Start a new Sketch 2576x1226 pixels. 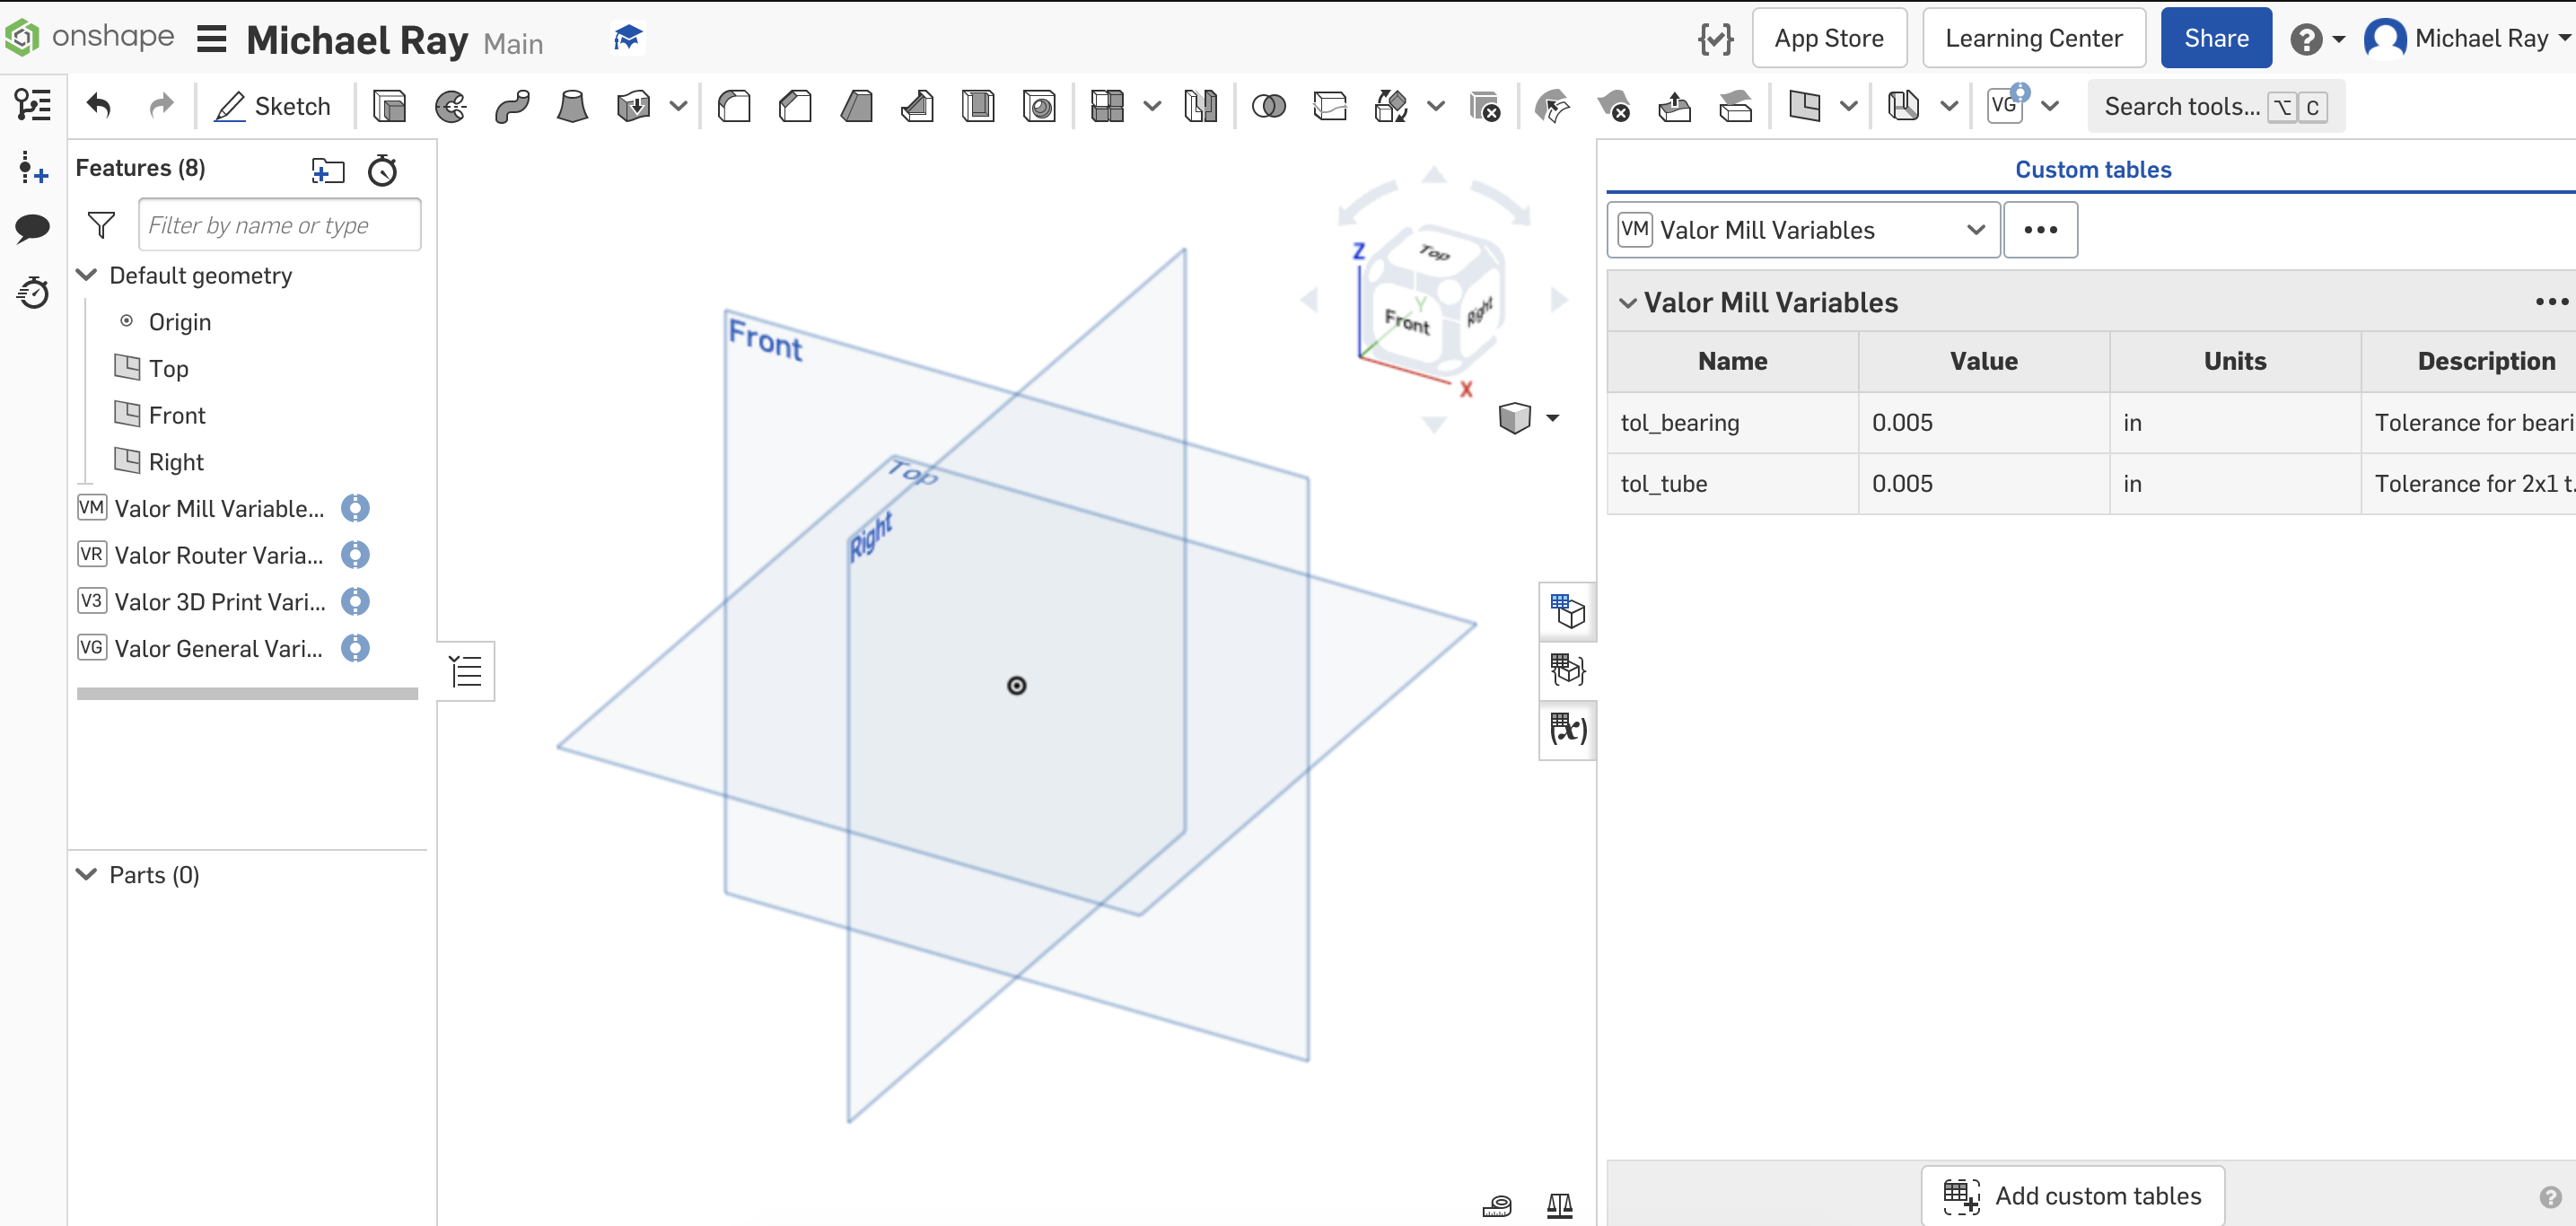272,106
